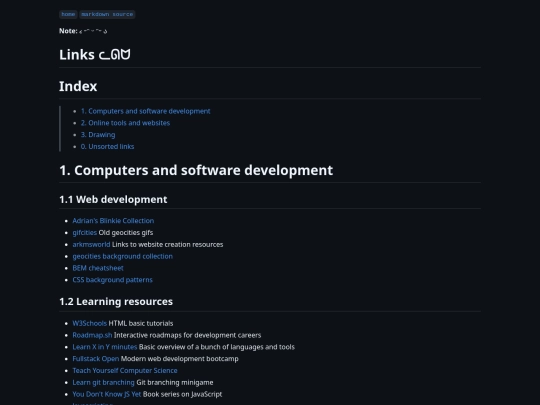Visit the Fullstack Open link
540x405 pixels.
coord(95,359)
